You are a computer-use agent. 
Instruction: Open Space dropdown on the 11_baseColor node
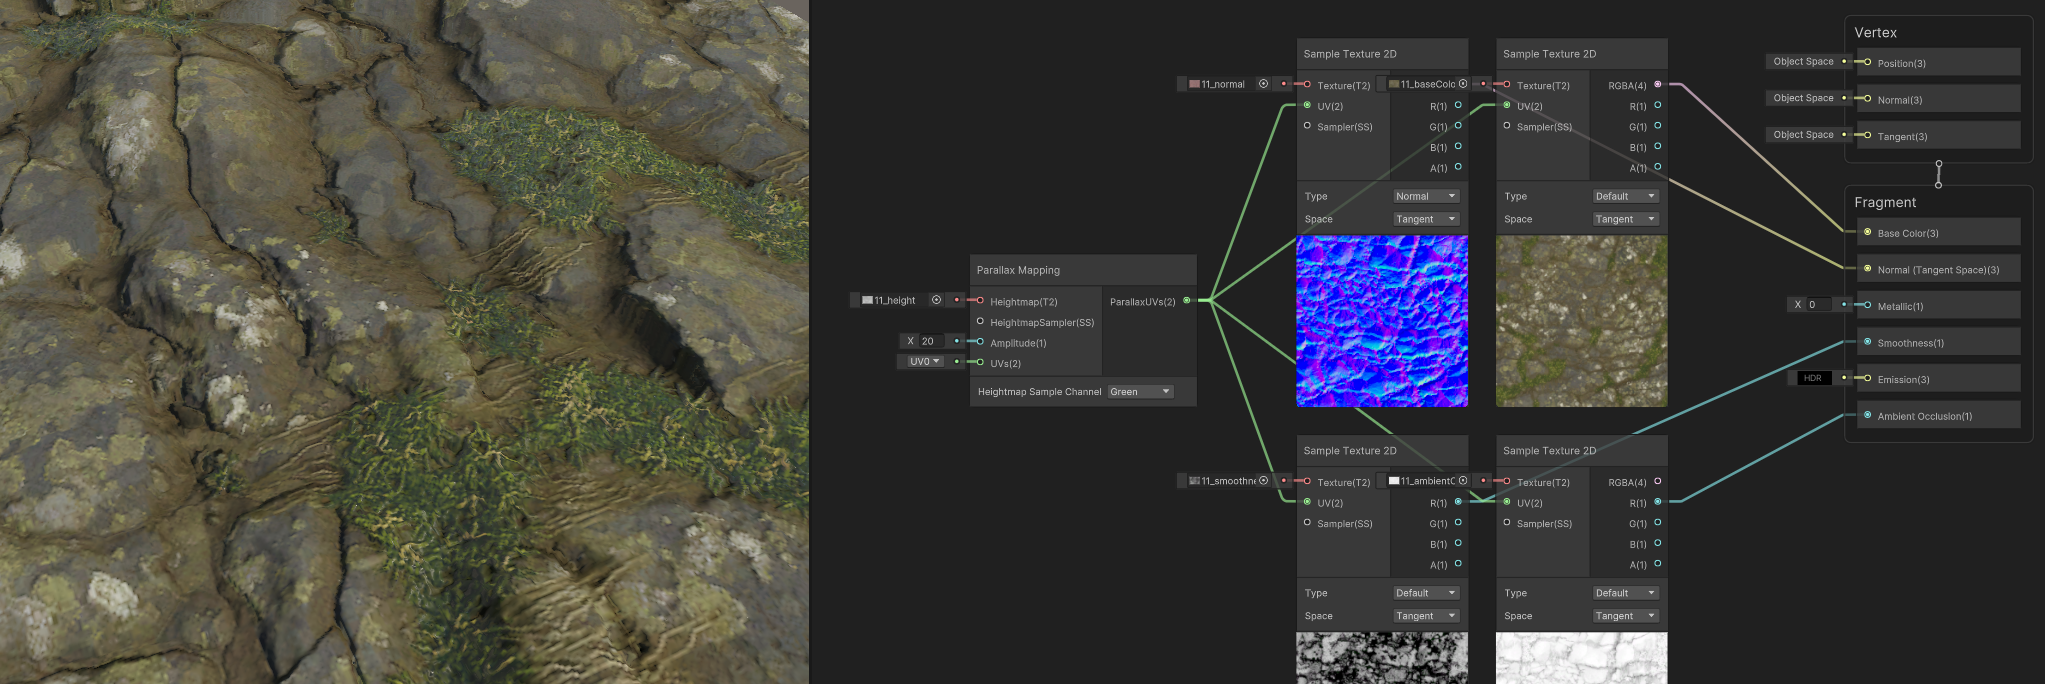click(1626, 219)
